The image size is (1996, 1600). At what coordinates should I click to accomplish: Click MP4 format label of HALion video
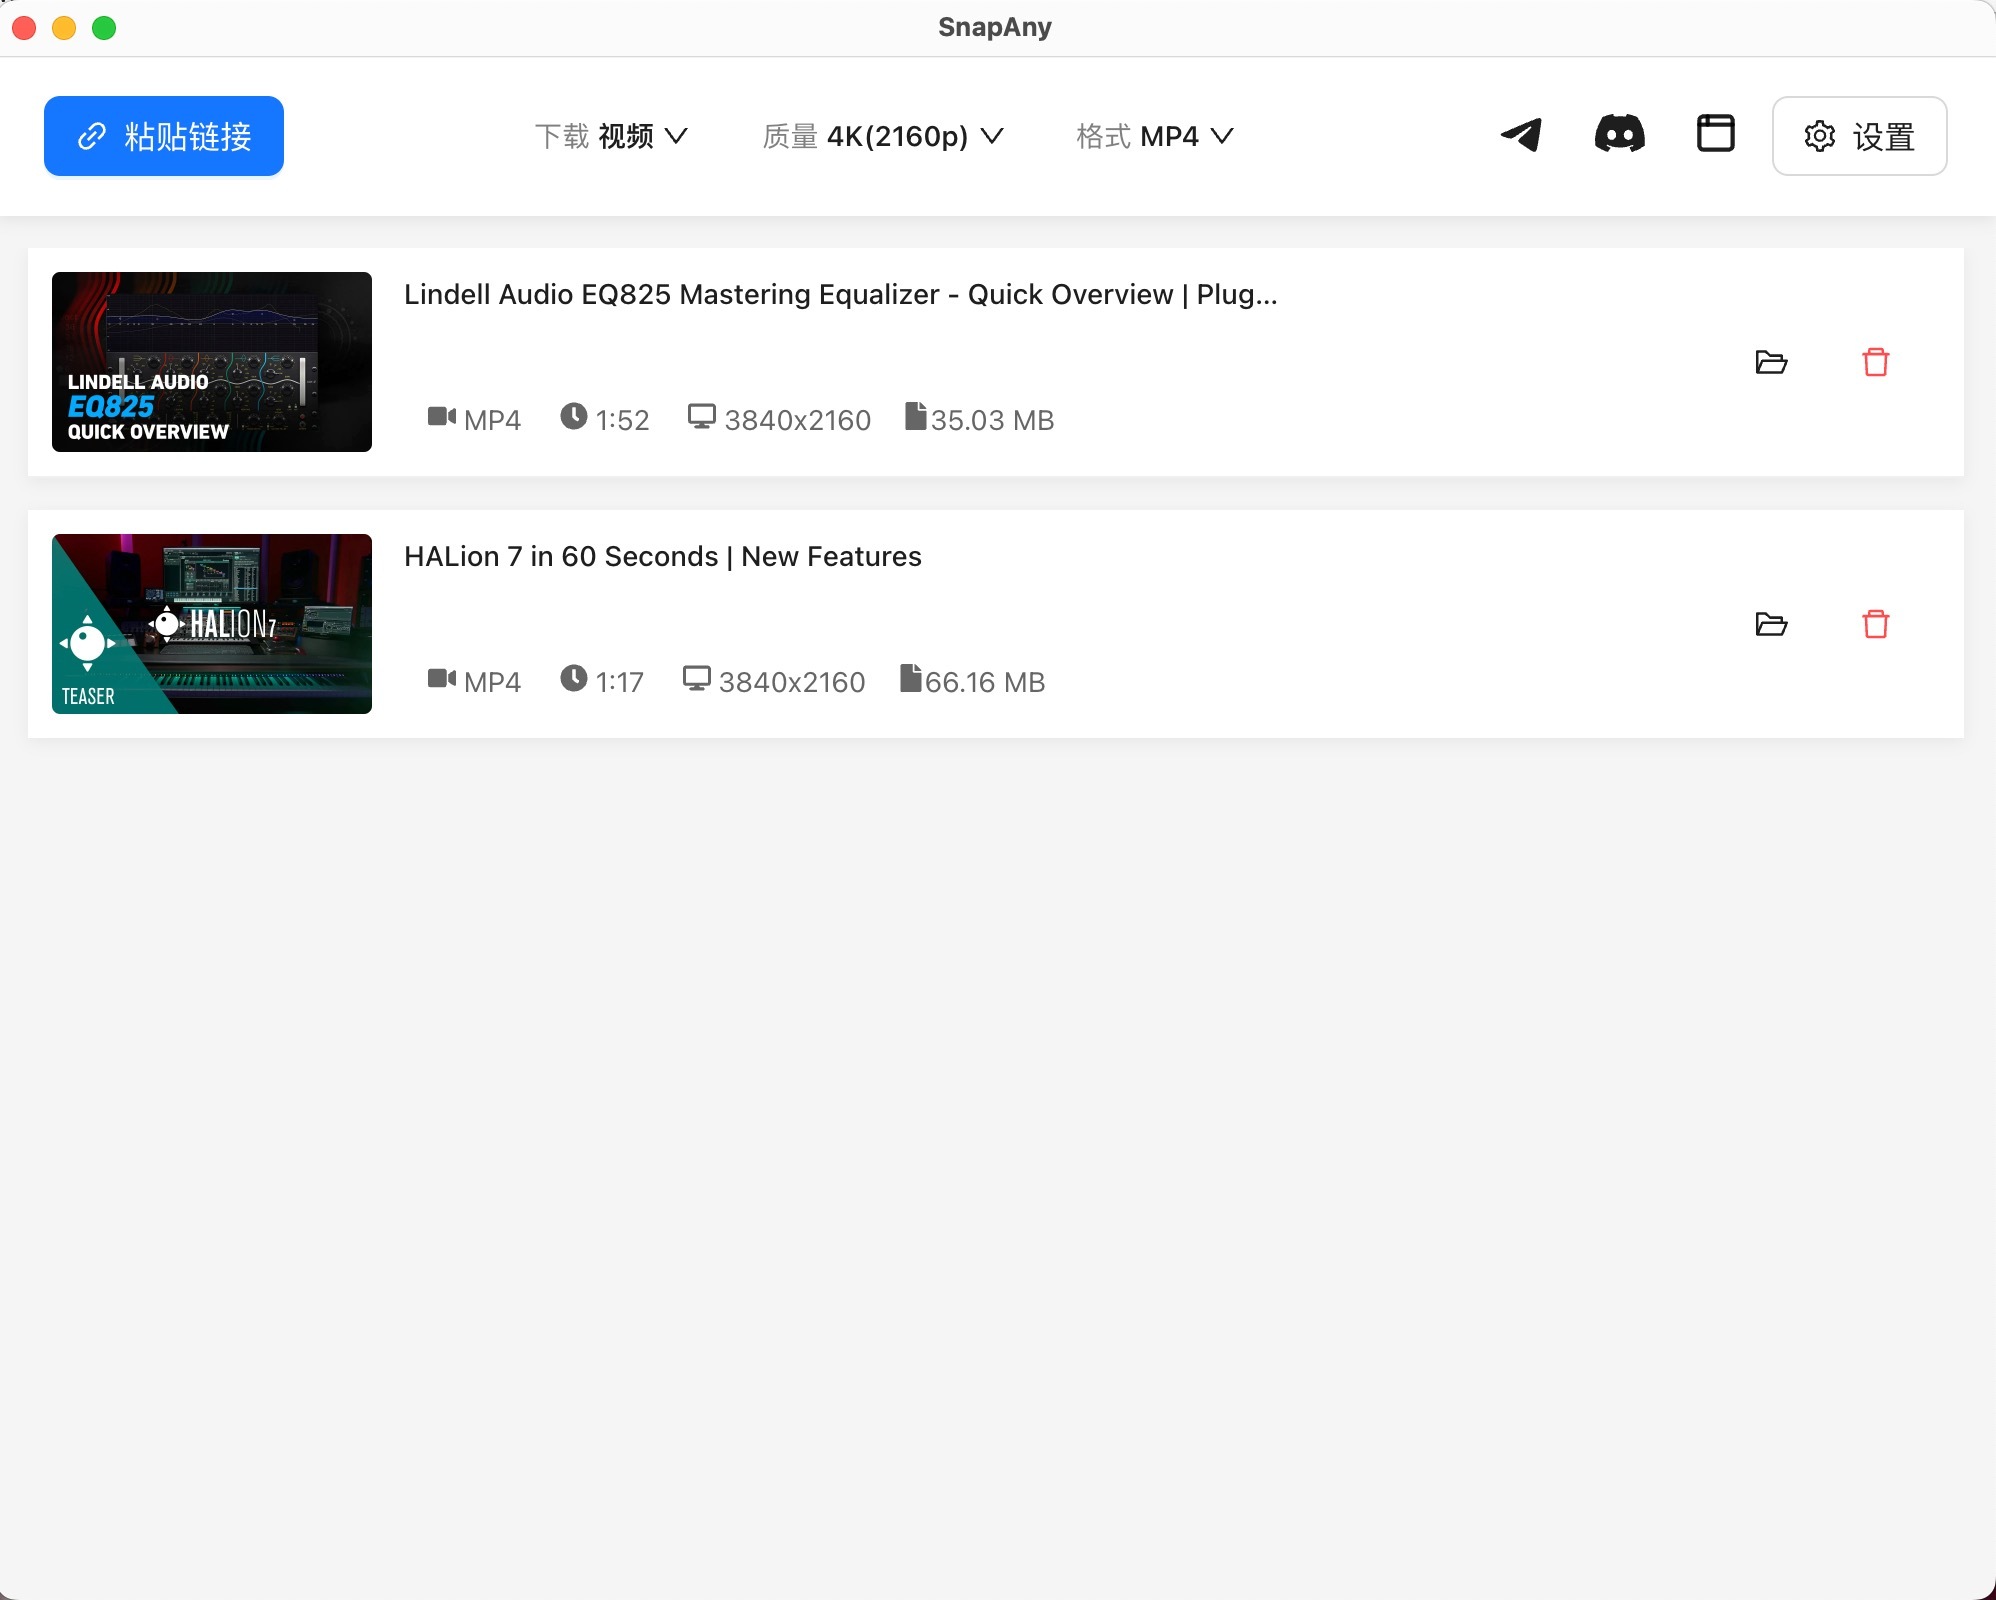tap(492, 682)
